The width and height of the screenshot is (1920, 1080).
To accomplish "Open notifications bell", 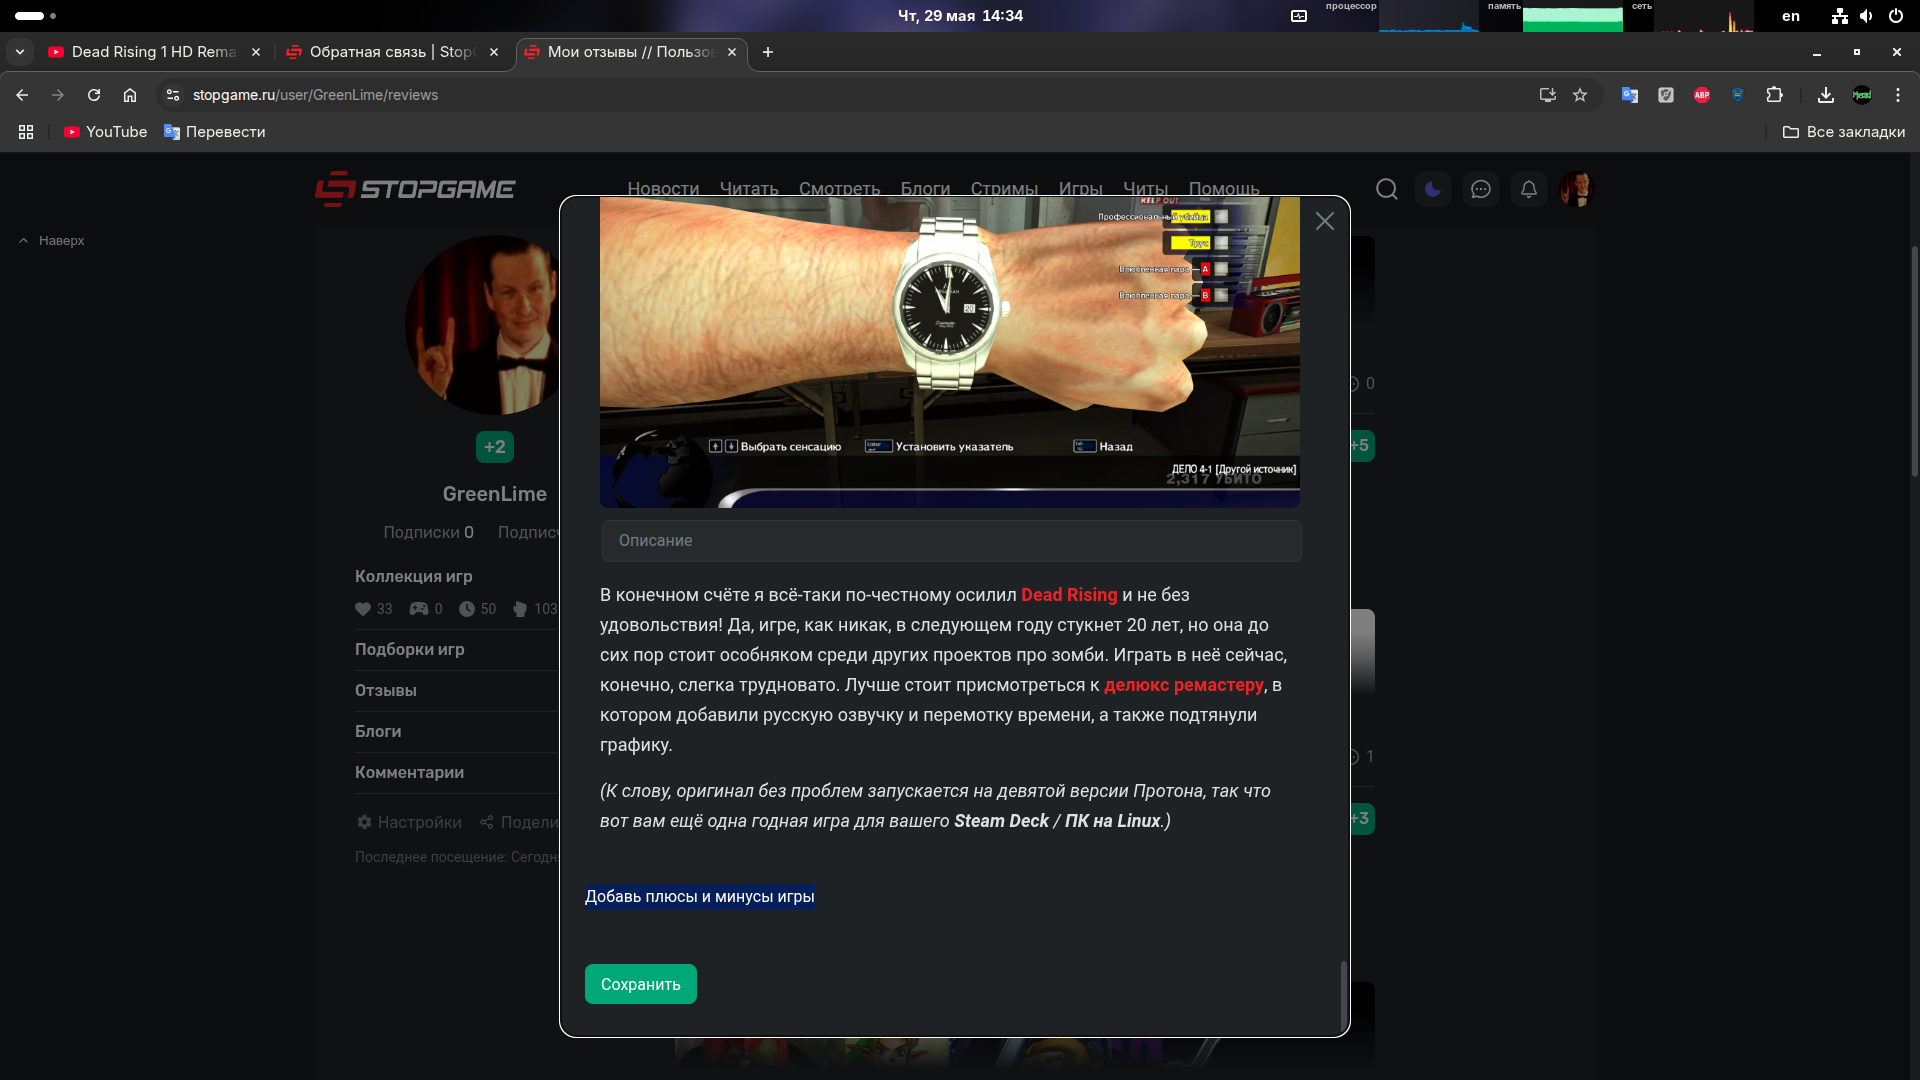I will click(1529, 189).
